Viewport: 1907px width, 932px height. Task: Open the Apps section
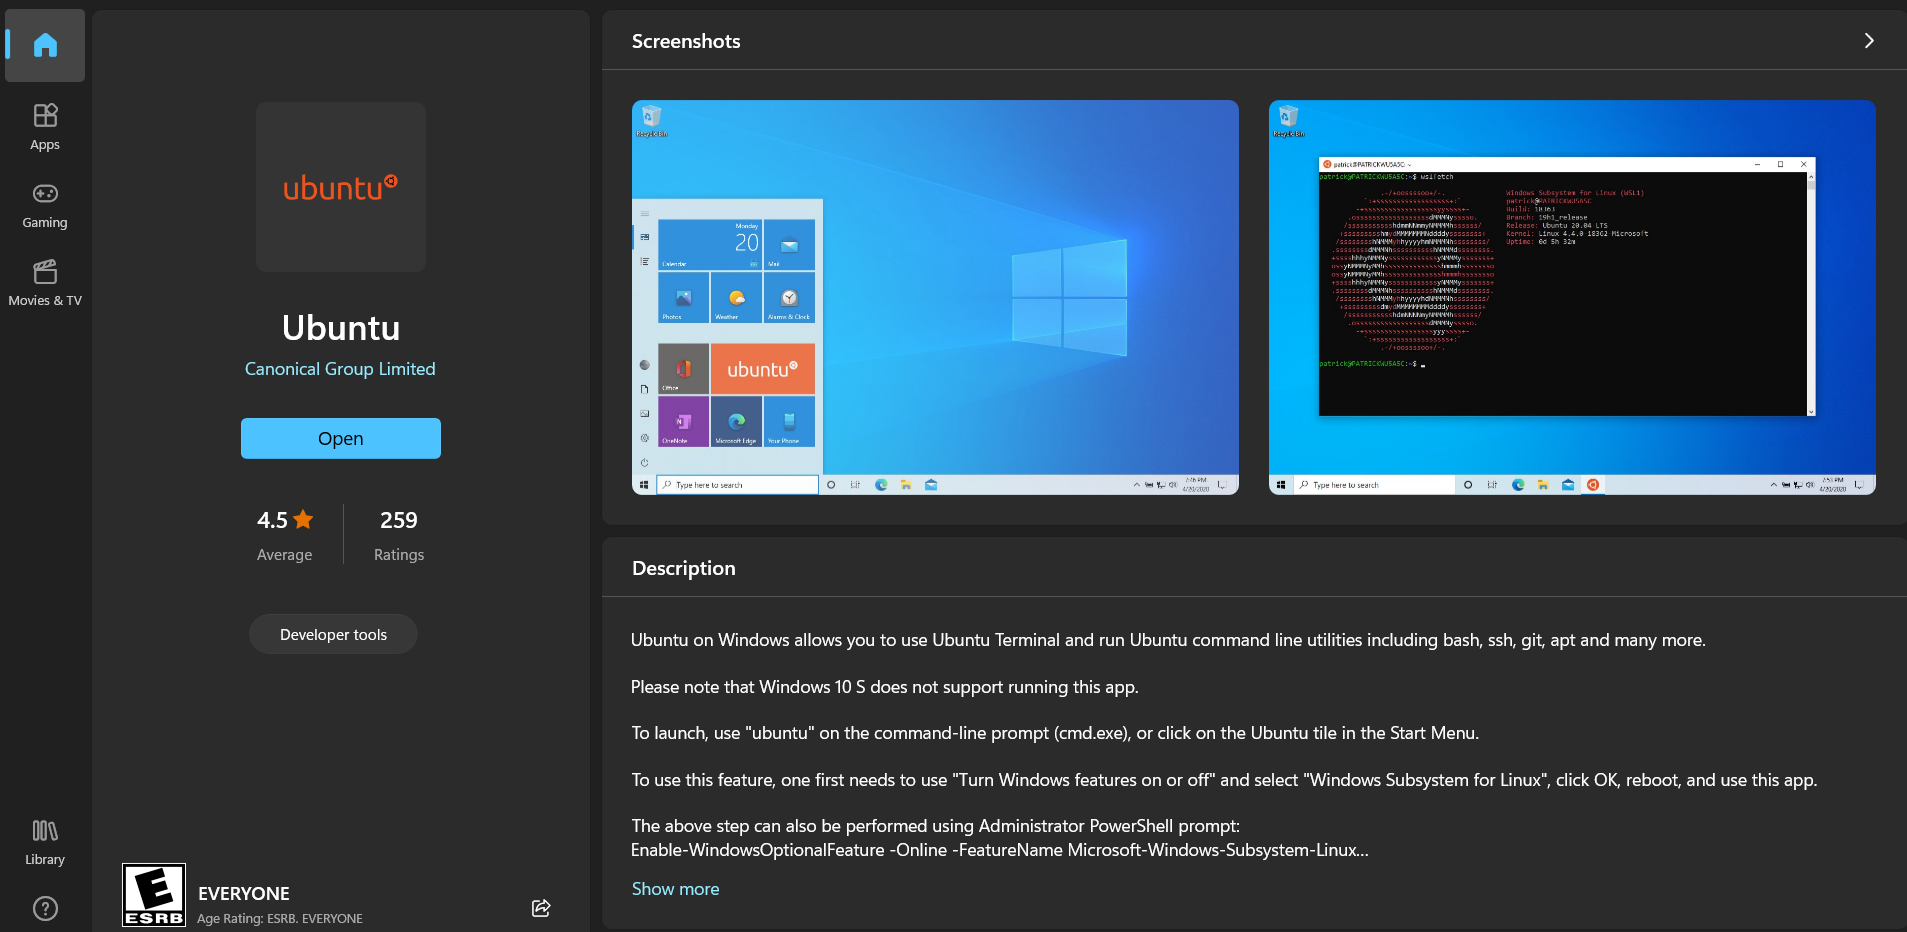pyautogui.click(x=45, y=127)
